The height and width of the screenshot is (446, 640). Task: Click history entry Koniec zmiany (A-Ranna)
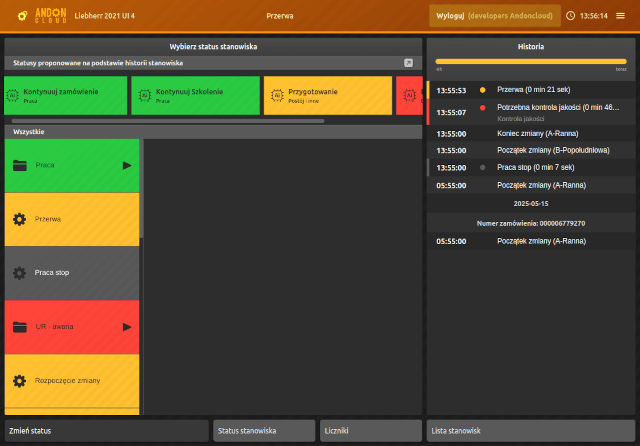click(x=531, y=134)
